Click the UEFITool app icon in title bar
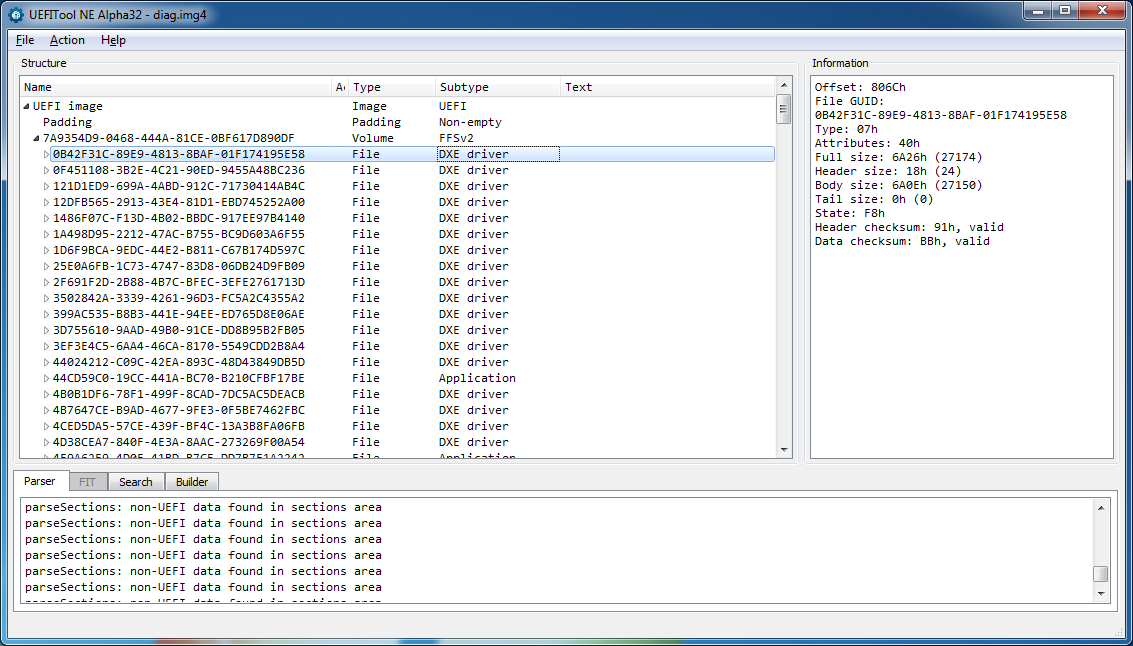Viewport: 1133px width, 646px height. coord(15,14)
